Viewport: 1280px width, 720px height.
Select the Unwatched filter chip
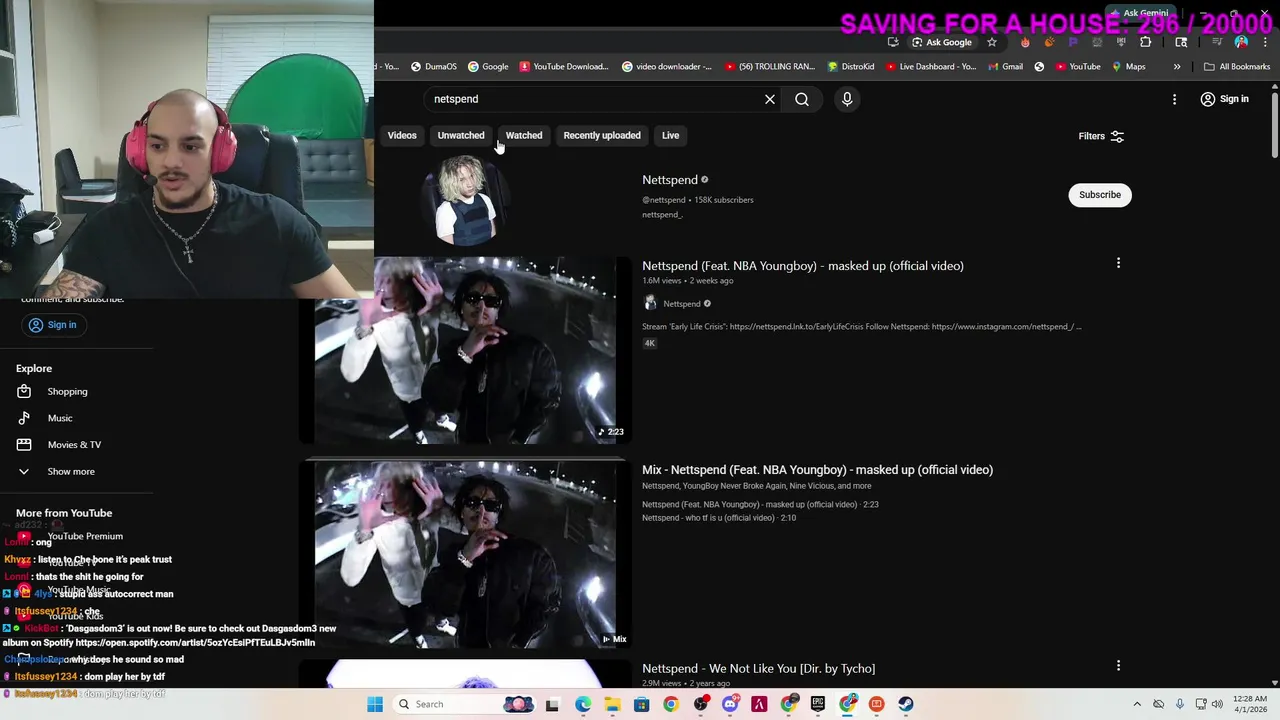click(461, 135)
